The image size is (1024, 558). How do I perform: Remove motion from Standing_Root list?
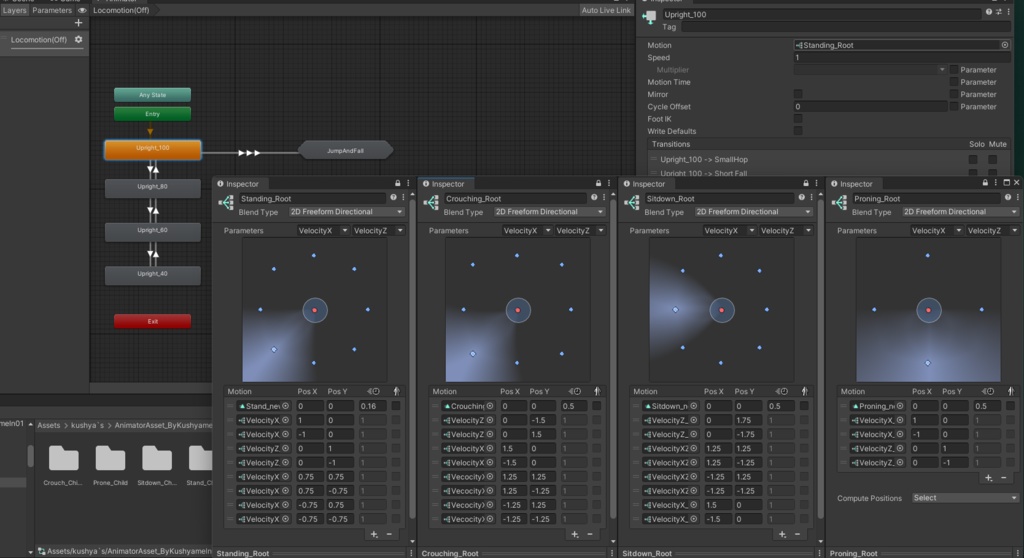pyautogui.click(x=389, y=534)
